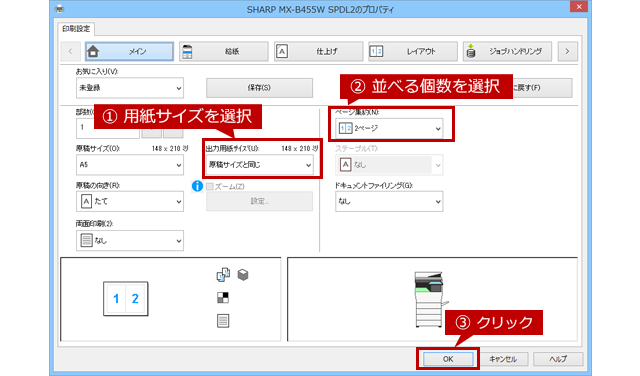Switch to the 仕上げ tab

318,51
